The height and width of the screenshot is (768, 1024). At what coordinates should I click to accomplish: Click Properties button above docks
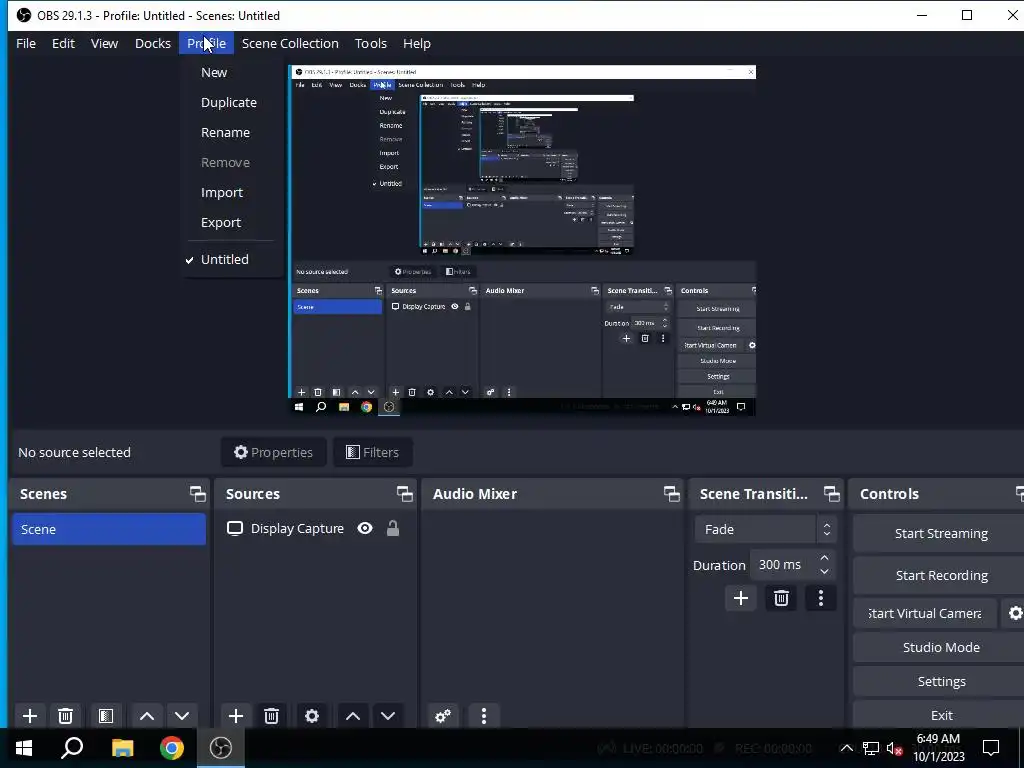point(274,452)
